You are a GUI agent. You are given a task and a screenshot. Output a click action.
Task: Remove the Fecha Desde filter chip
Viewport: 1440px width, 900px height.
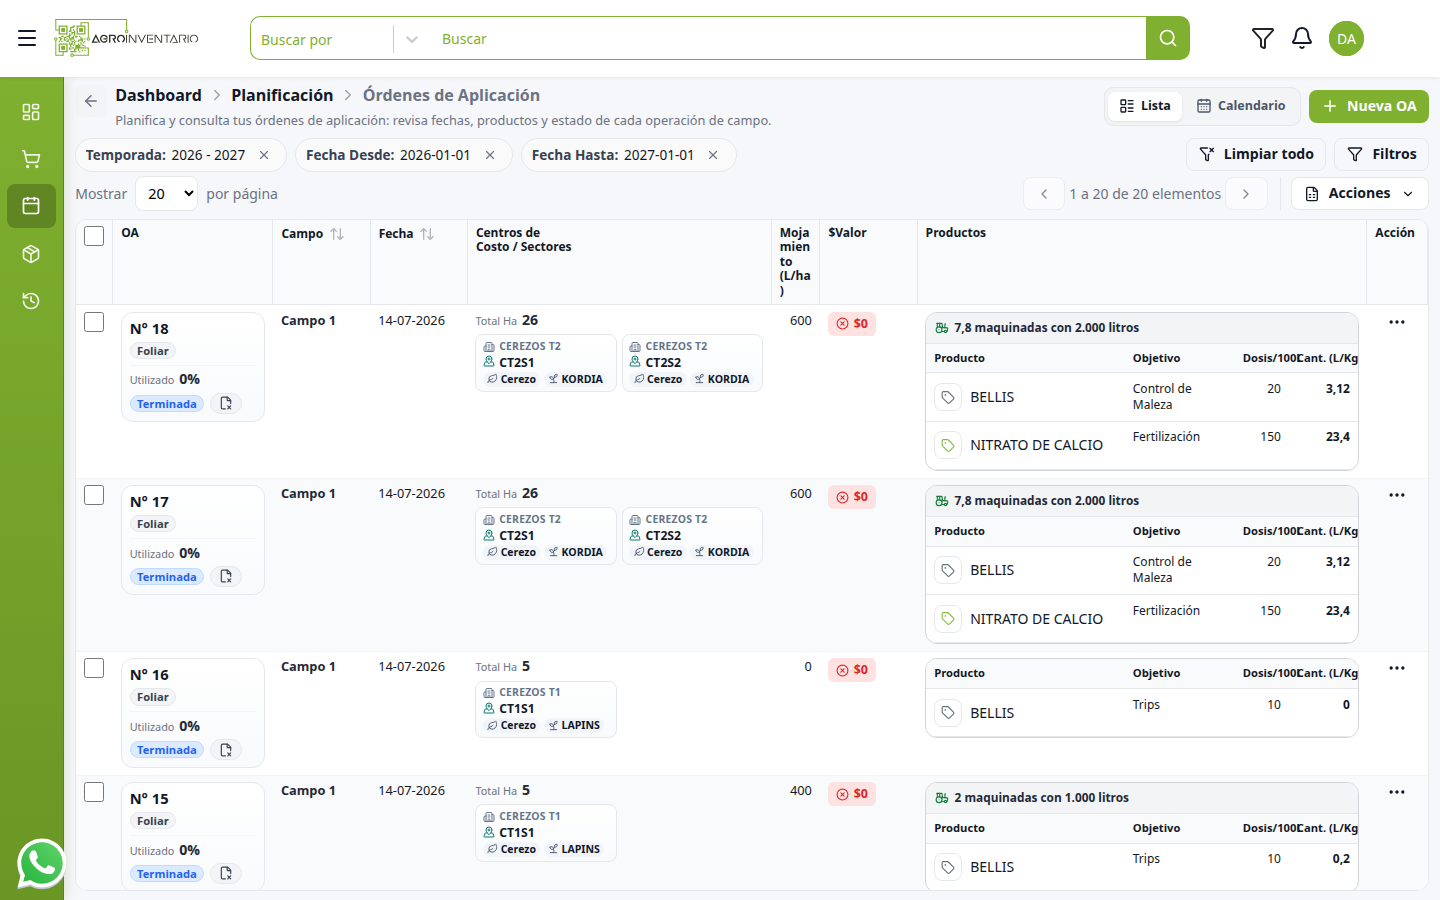(x=490, y=155)
